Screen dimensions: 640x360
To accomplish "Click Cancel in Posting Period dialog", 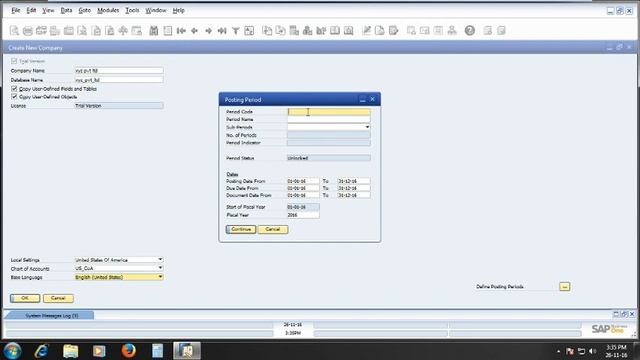I will (273, 229).
